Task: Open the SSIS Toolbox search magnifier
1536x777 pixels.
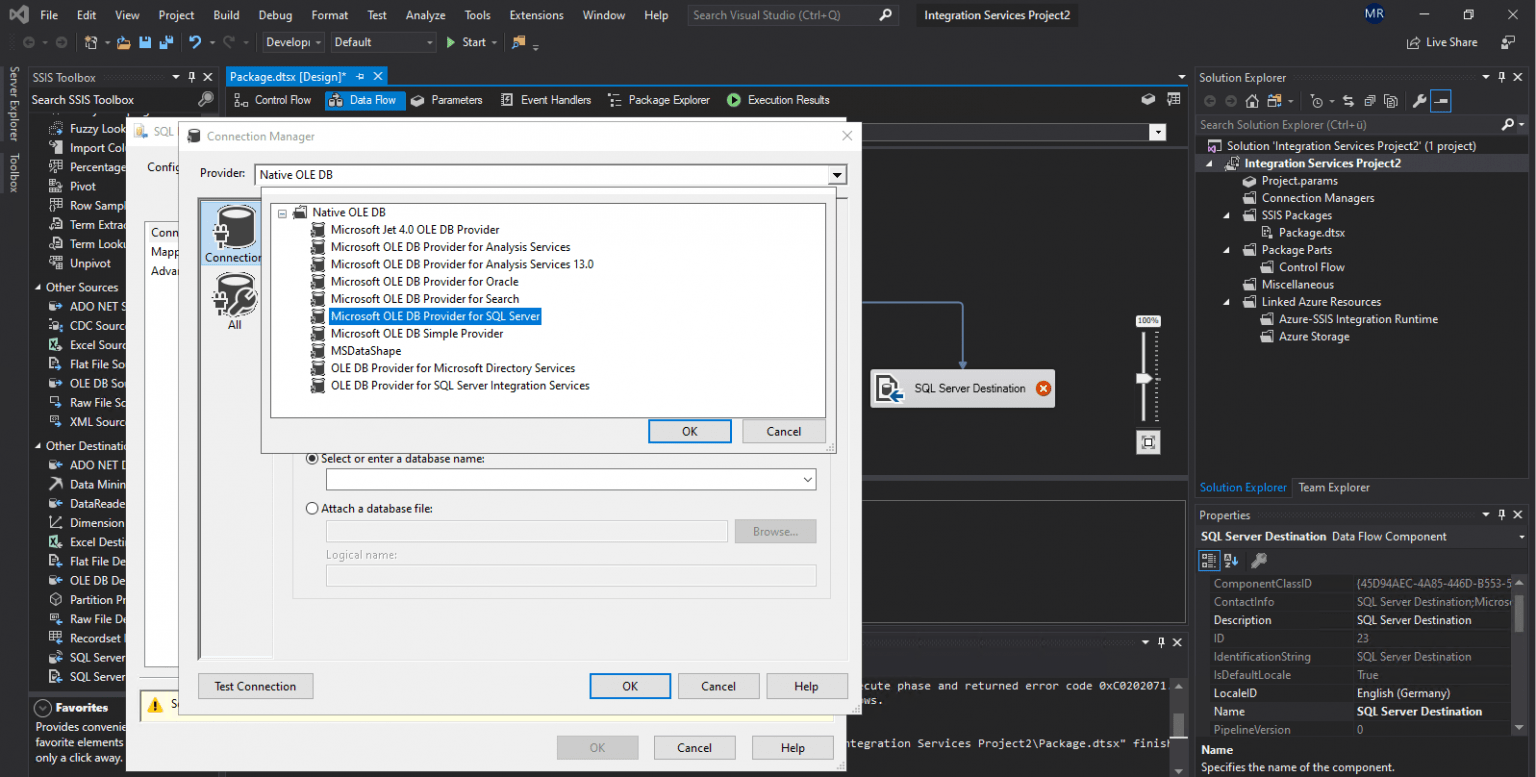Action: click(205, 99)
